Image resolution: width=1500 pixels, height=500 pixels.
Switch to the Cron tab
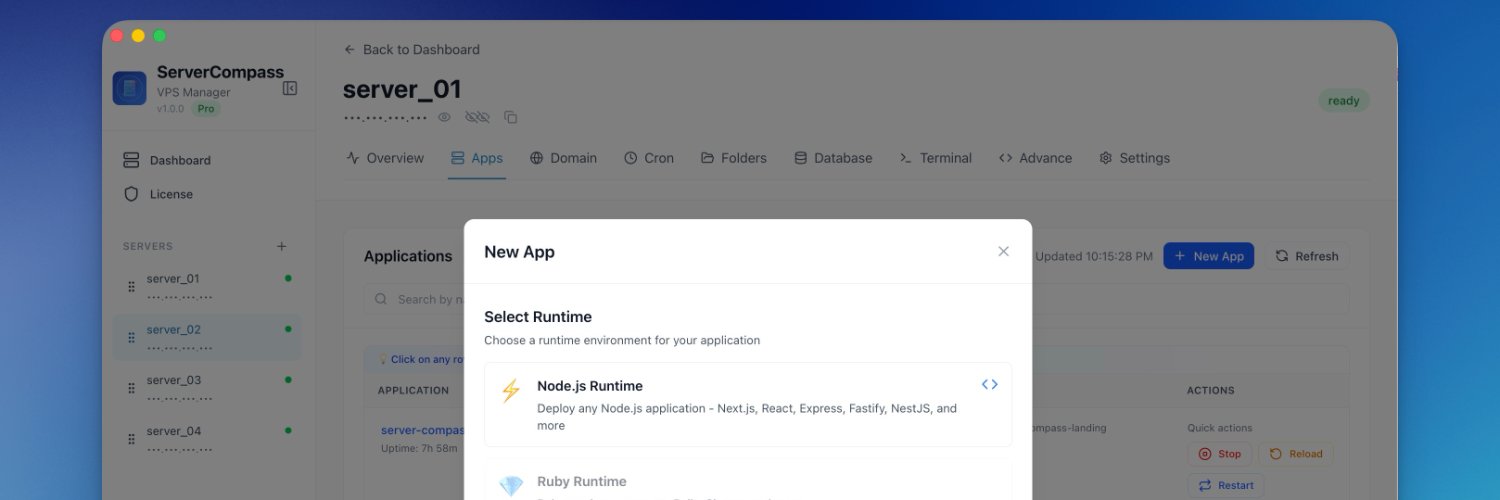click(x=649, y=158)
